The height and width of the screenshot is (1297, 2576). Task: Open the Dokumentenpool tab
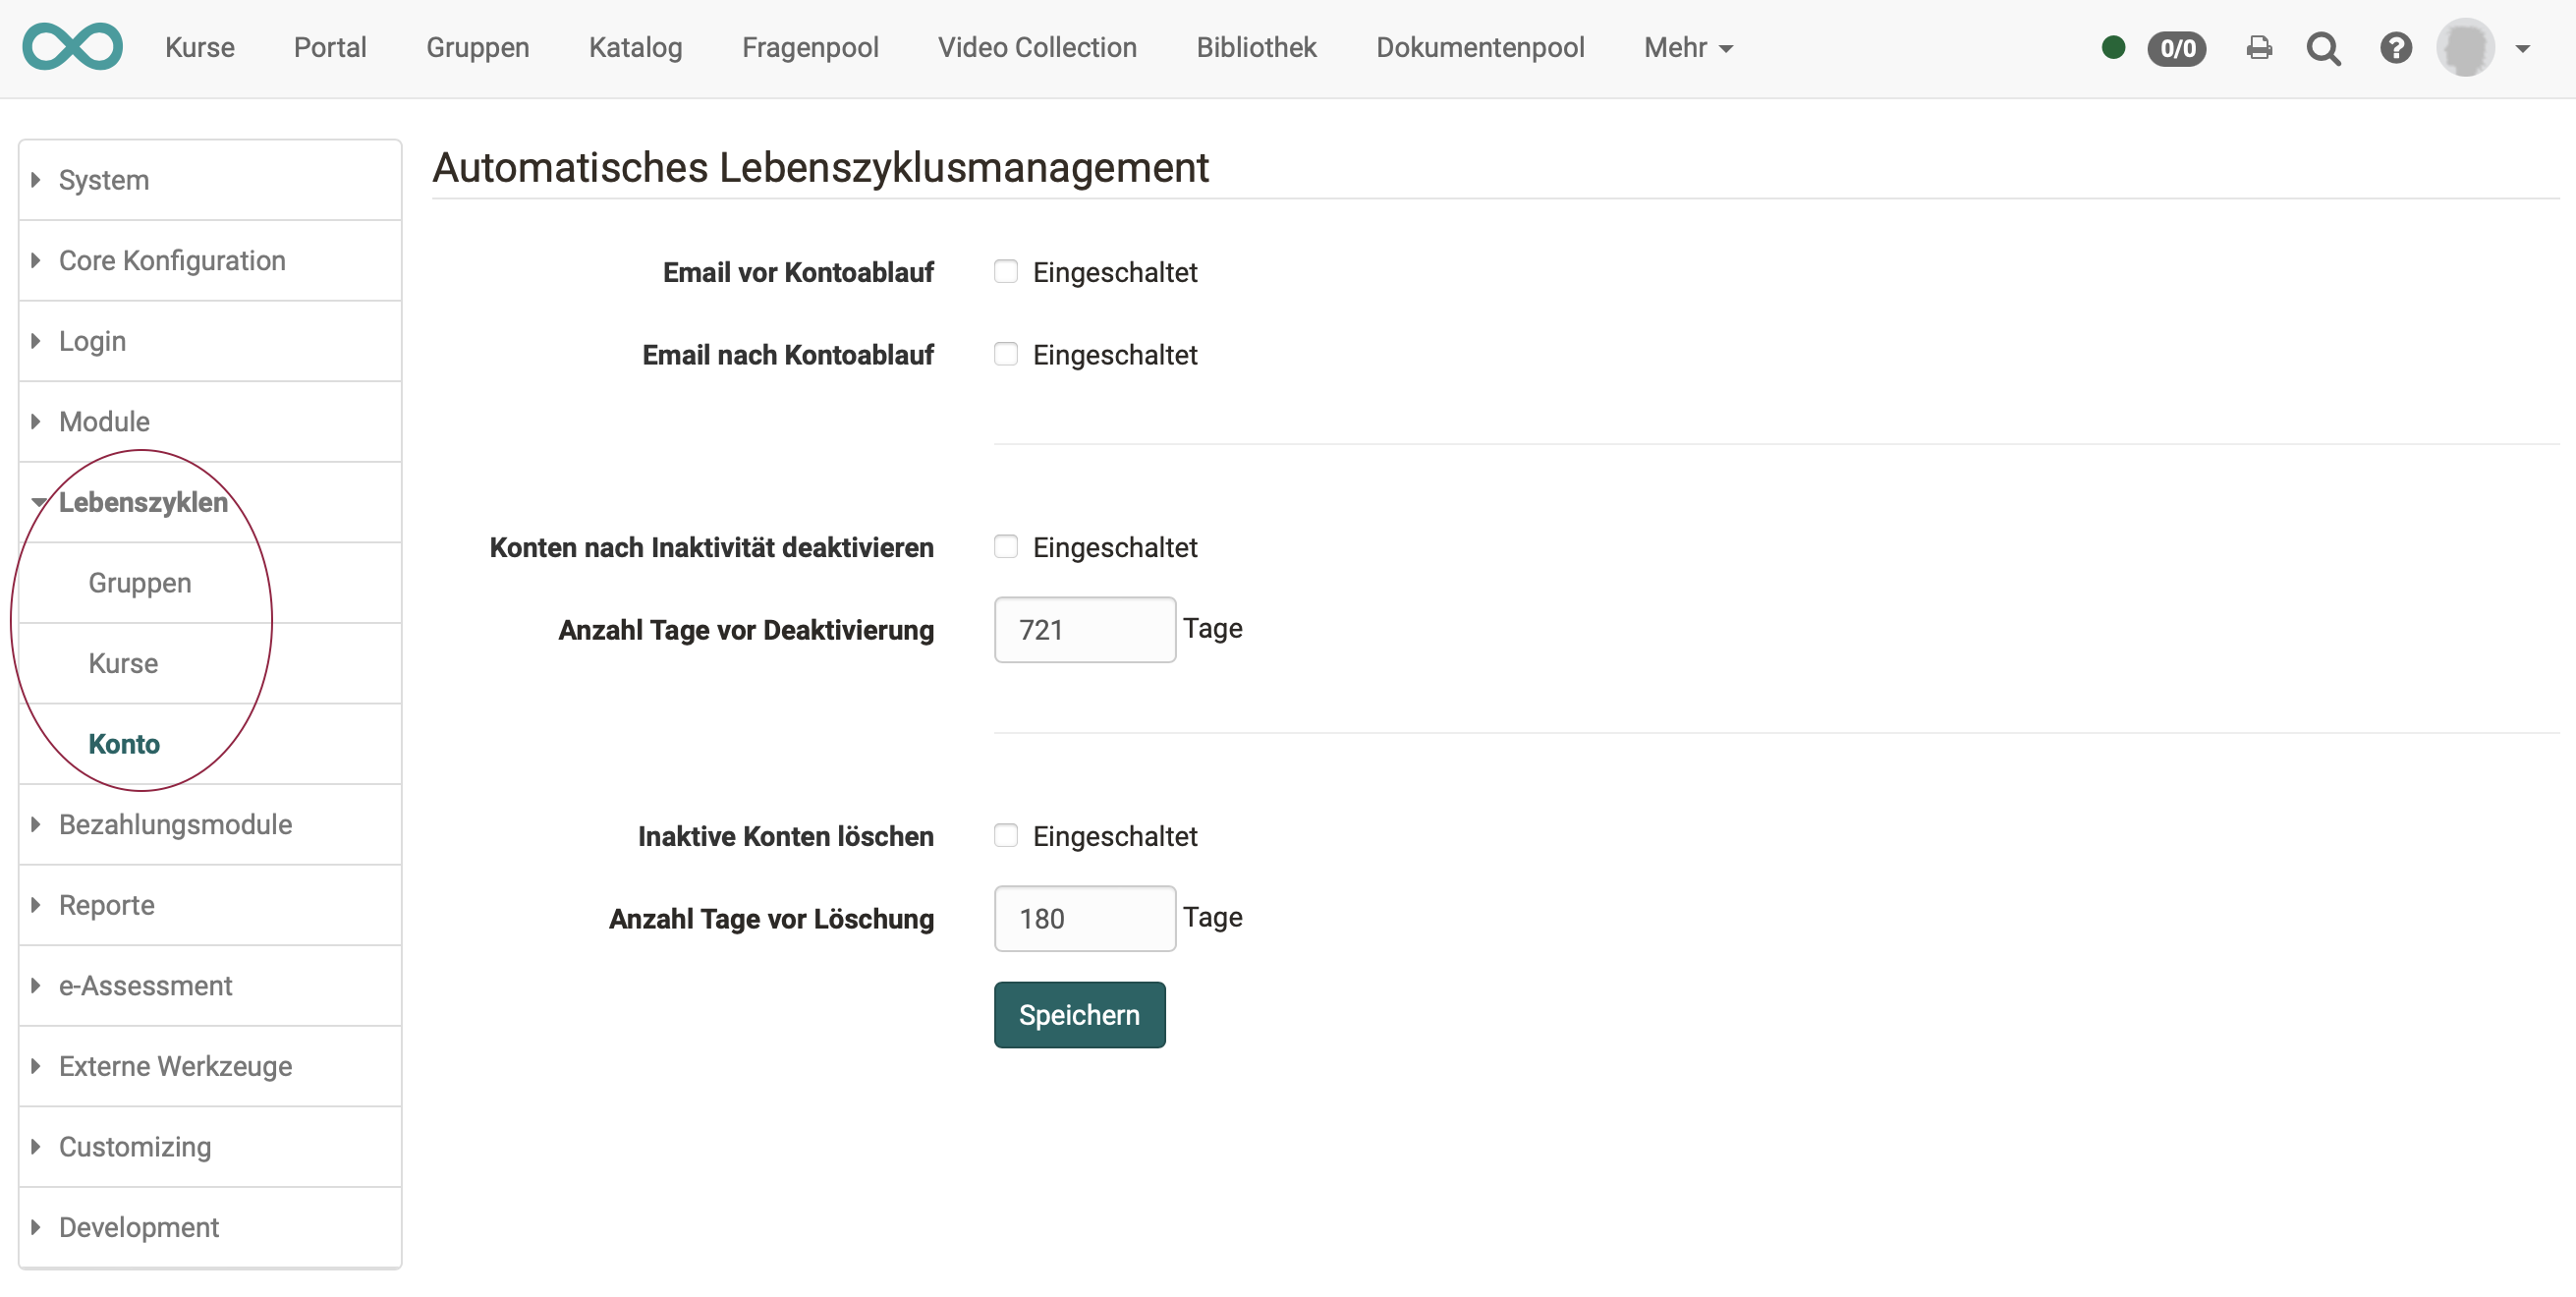[x=1480, y=47]
